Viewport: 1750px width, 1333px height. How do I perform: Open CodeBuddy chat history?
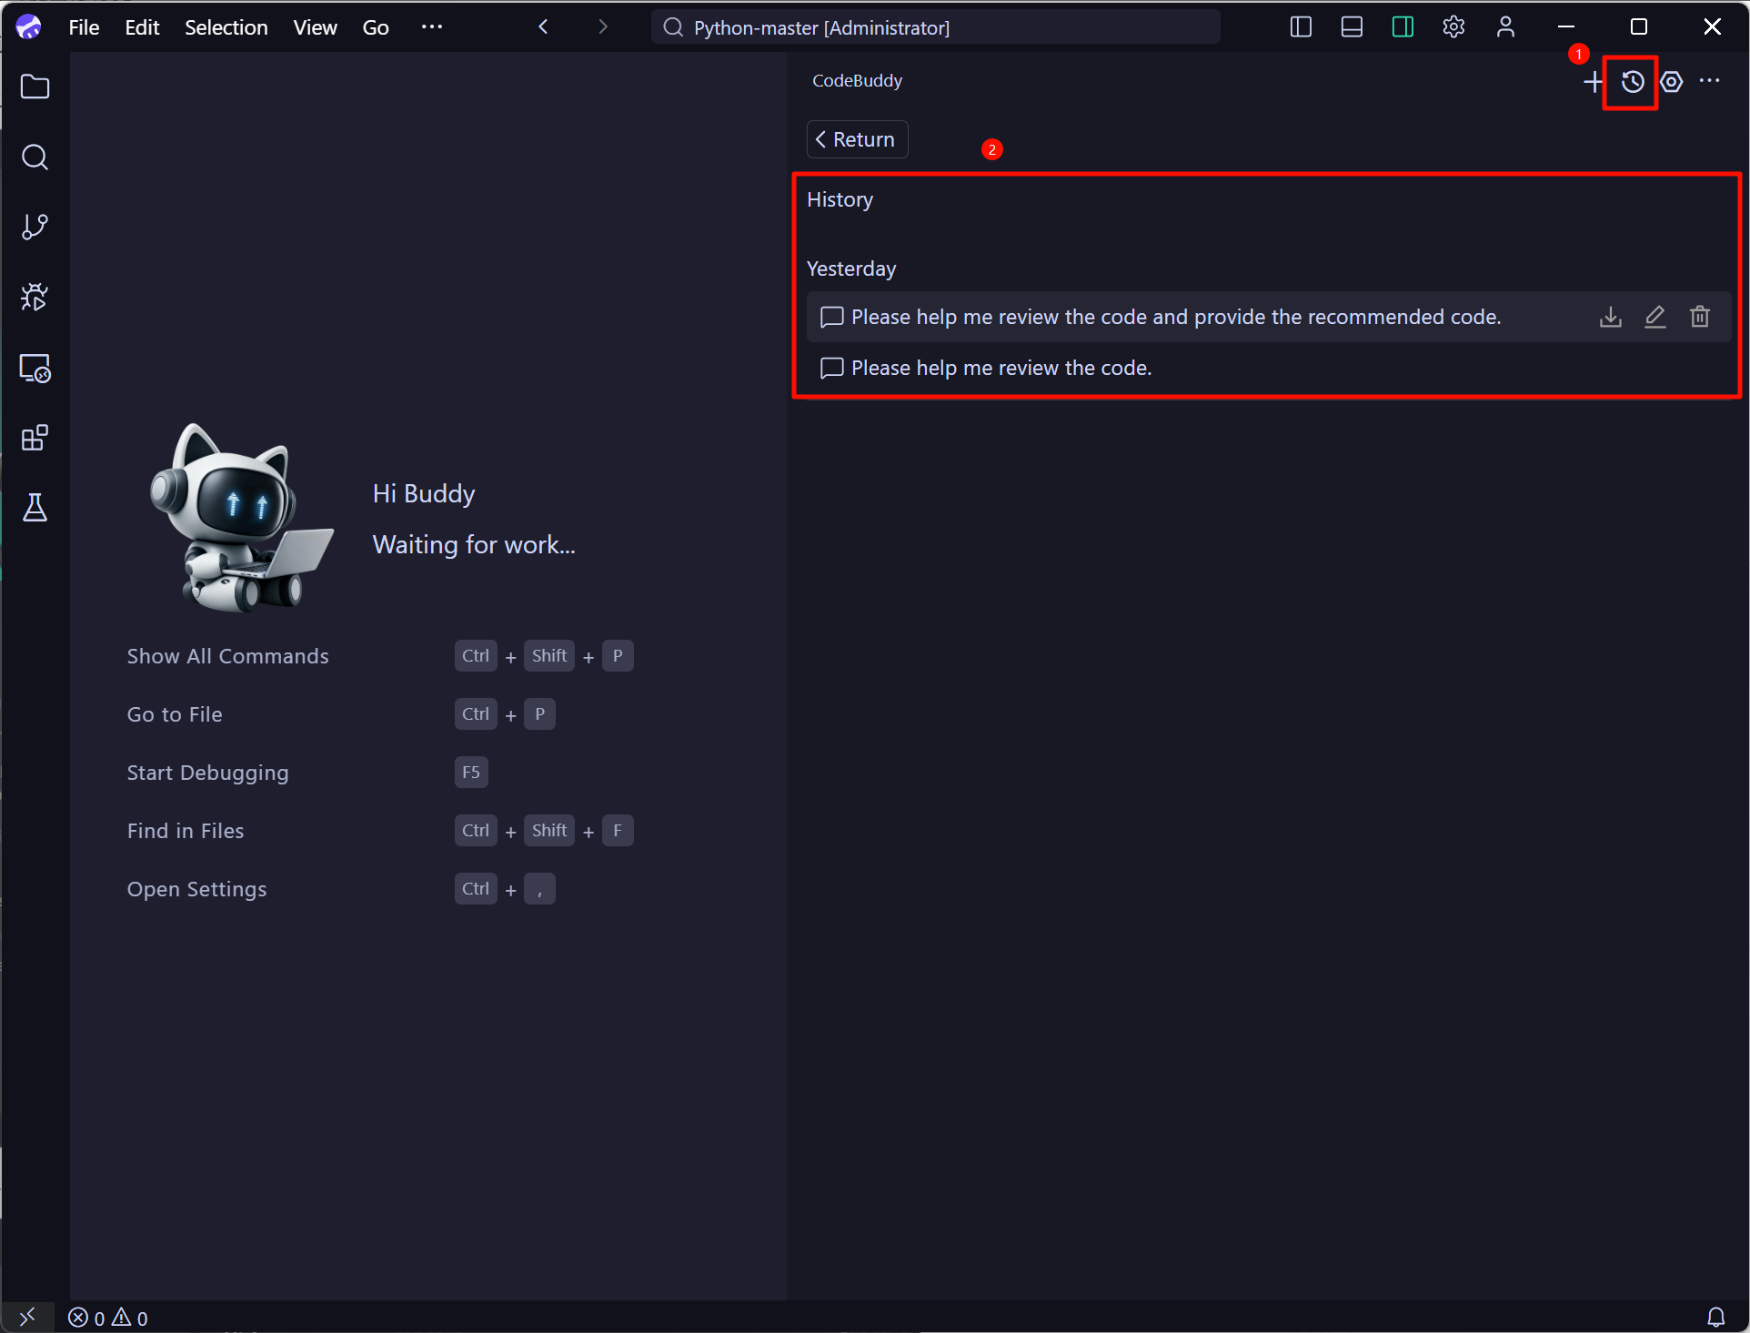pyautogui.click(x=1632, y=82)
